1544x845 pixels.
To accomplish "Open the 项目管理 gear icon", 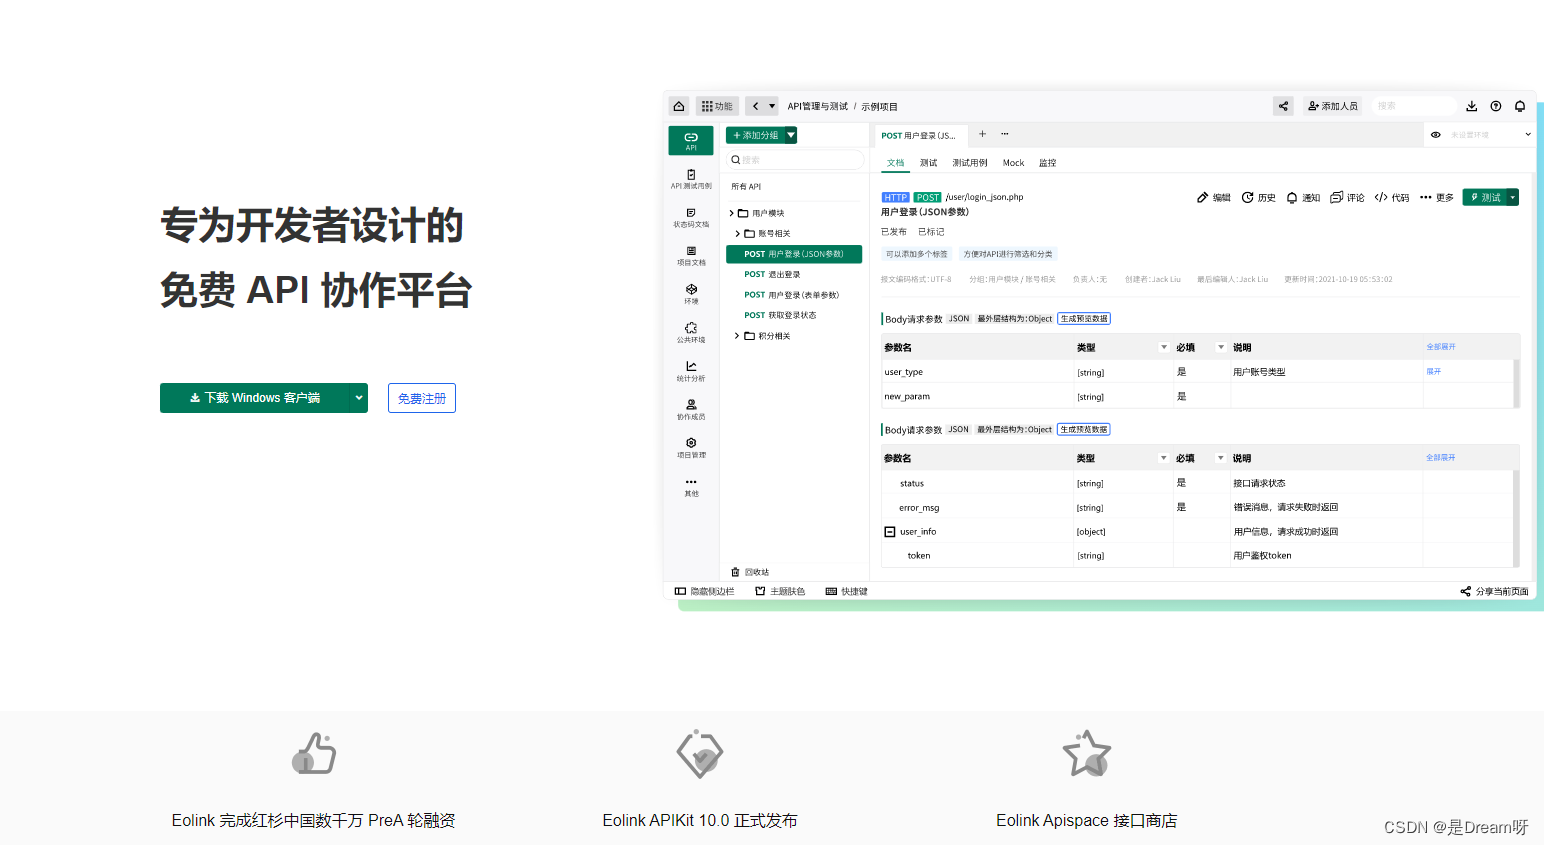I will (x=691, y=444).
